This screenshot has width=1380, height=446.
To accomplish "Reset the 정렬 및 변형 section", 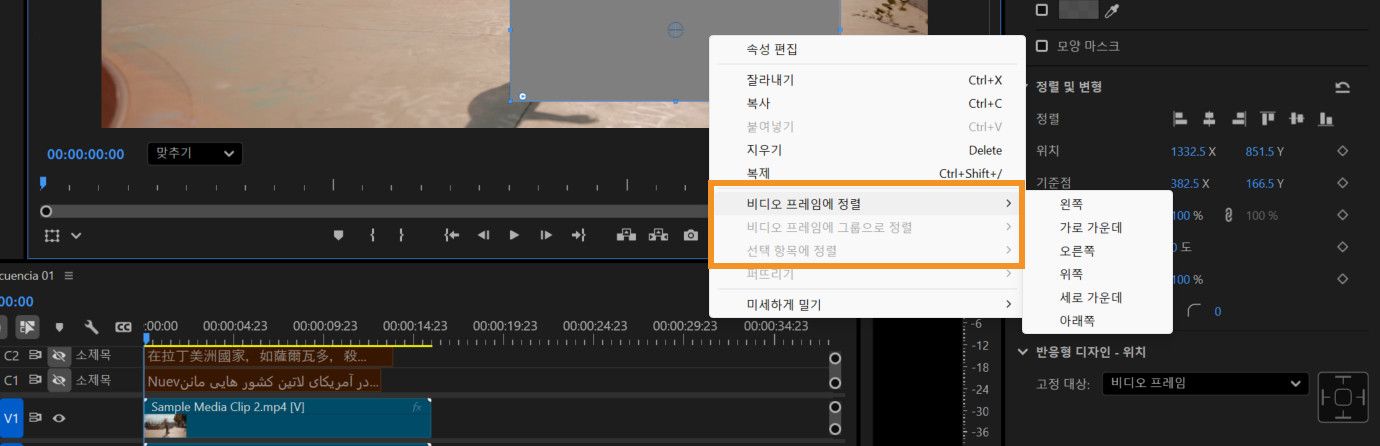I will pos(1342,87).
